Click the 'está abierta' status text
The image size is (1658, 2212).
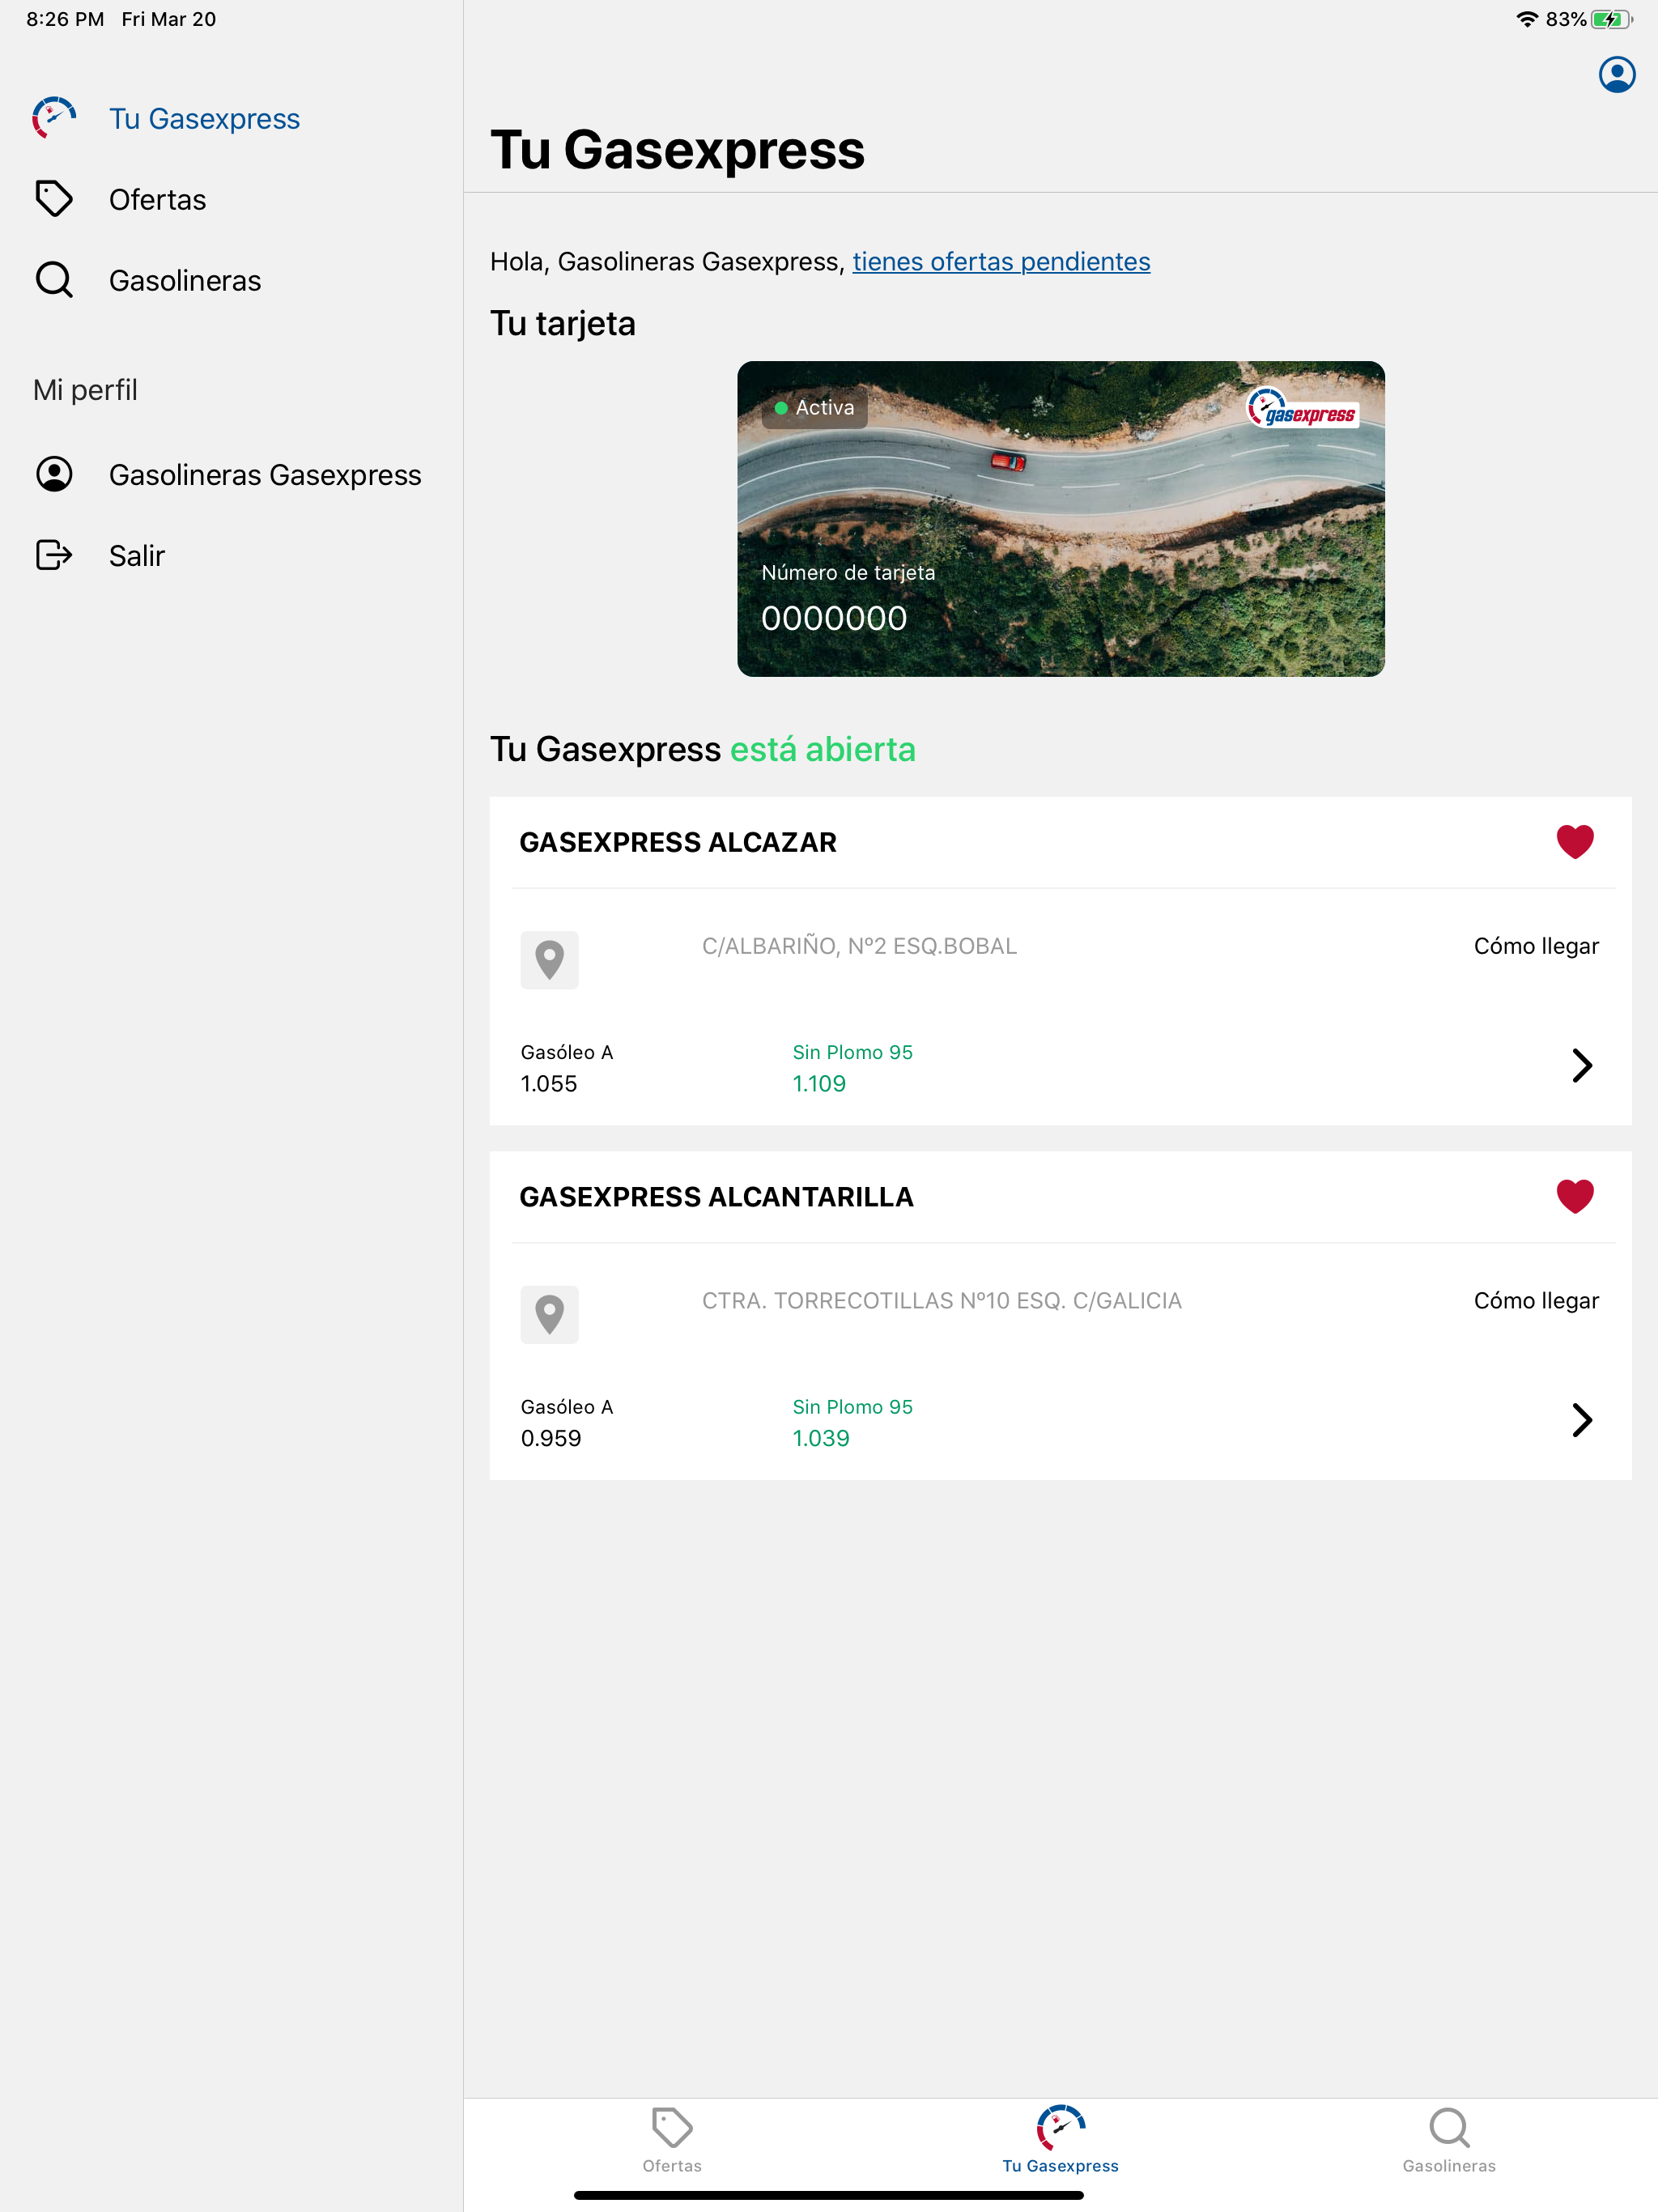pos(822,749)
